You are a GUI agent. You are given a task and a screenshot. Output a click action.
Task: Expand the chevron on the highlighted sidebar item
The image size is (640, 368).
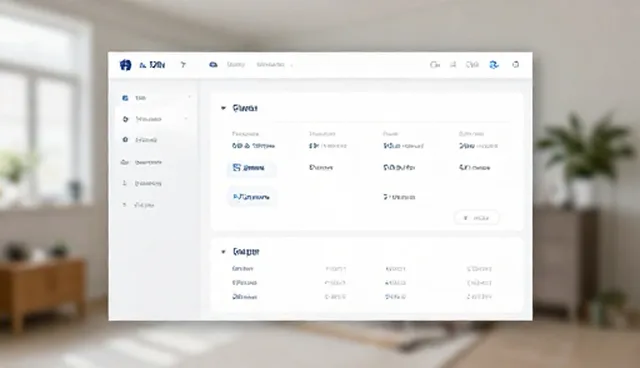coord(186,119)
